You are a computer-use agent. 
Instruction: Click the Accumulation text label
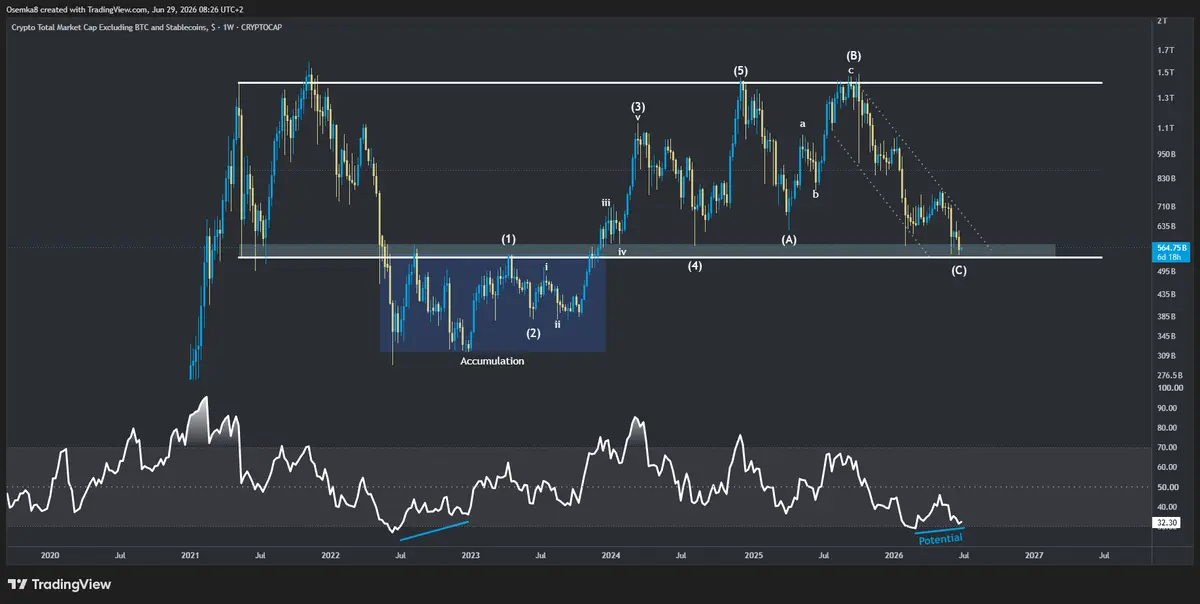coord(491,361)
